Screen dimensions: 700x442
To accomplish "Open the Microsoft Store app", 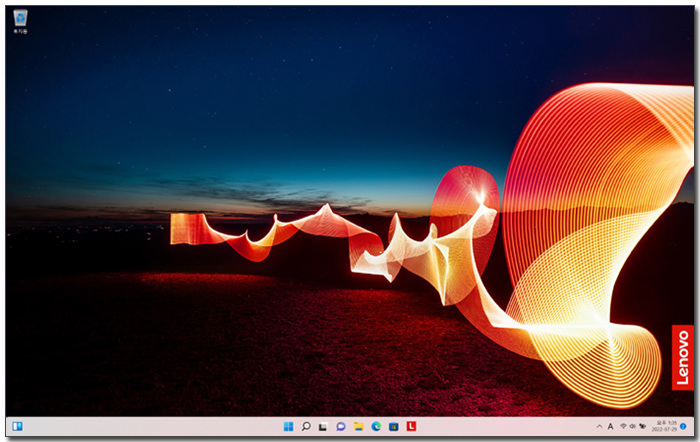I will click(x=393, y=426).
